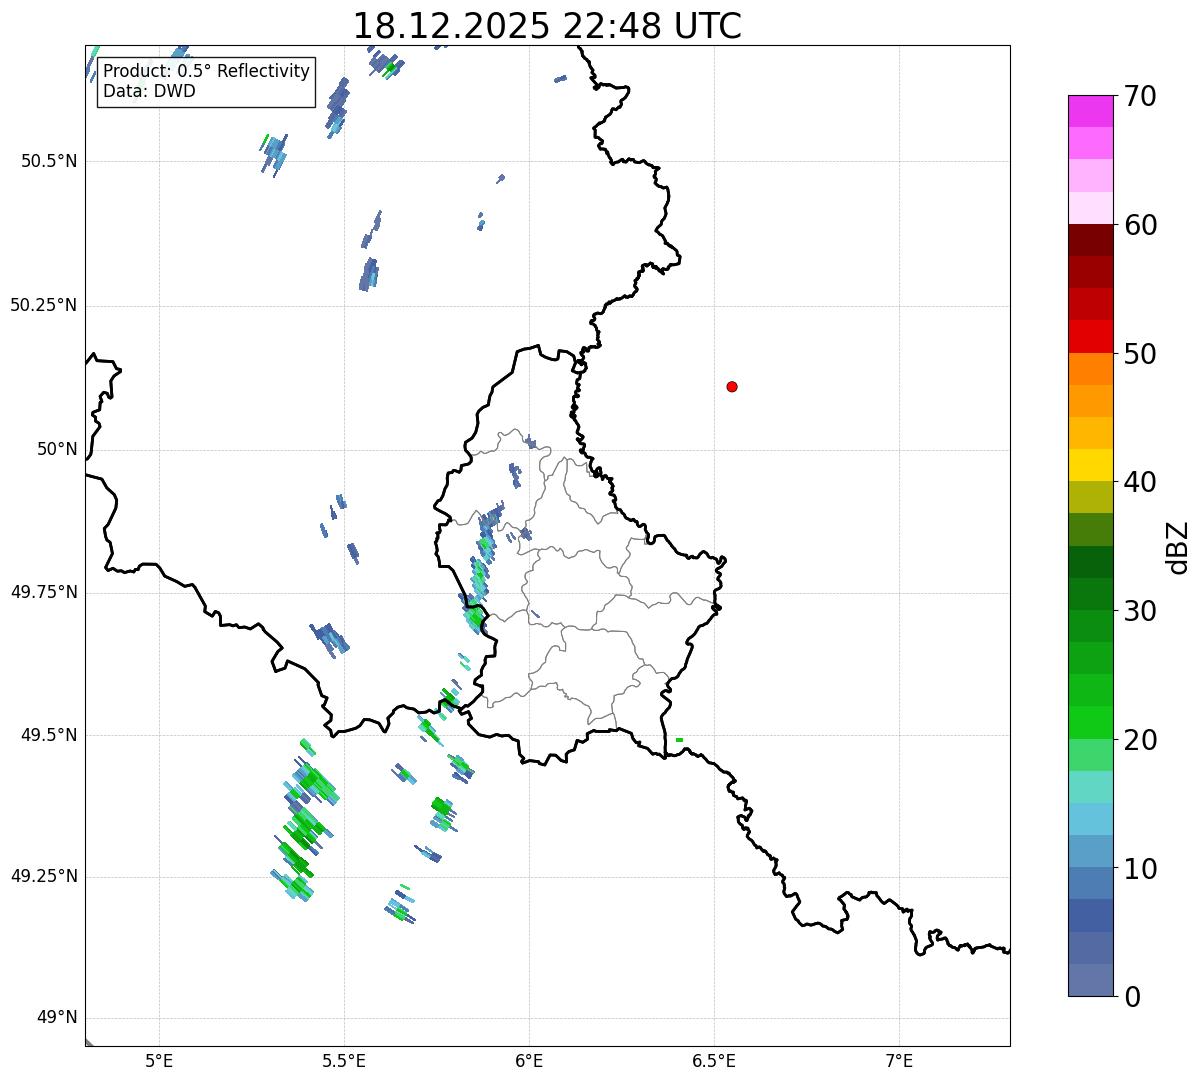Screen dimensions: 1202x1081
Task: Click the small green echo near 49.5°N 6.4°E
Action: (679, 740)
